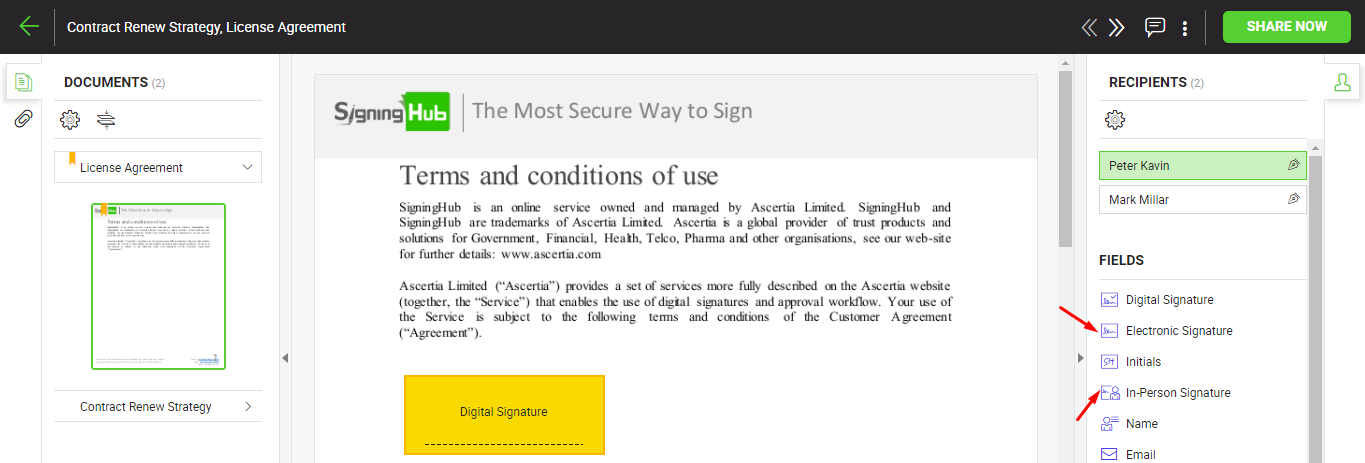This screenshot has width=1365, height=463.
Task: Click the SHARE NOW button
Action: point(1286,27)
